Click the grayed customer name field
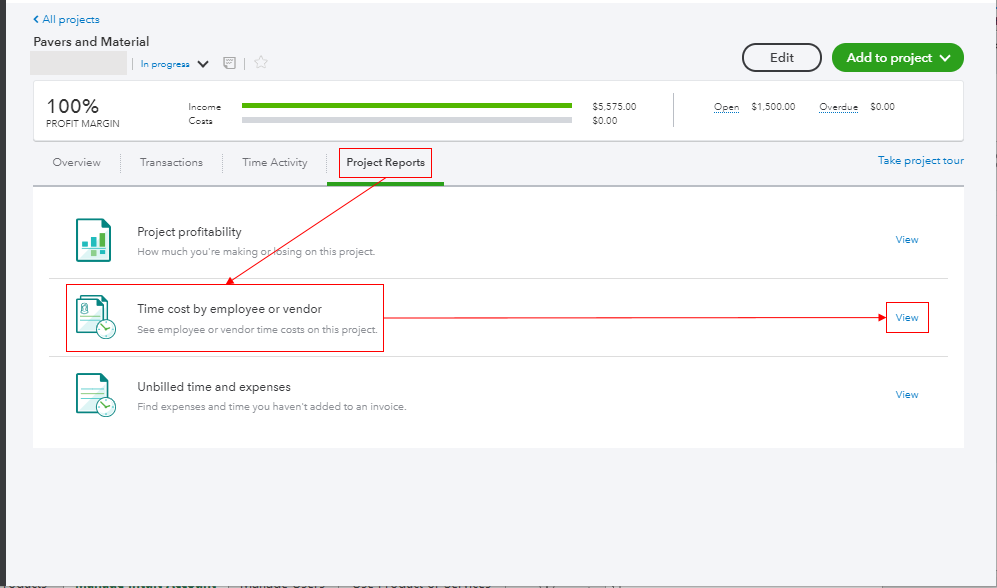Screen dimensions: 997x588 (78, 64)
